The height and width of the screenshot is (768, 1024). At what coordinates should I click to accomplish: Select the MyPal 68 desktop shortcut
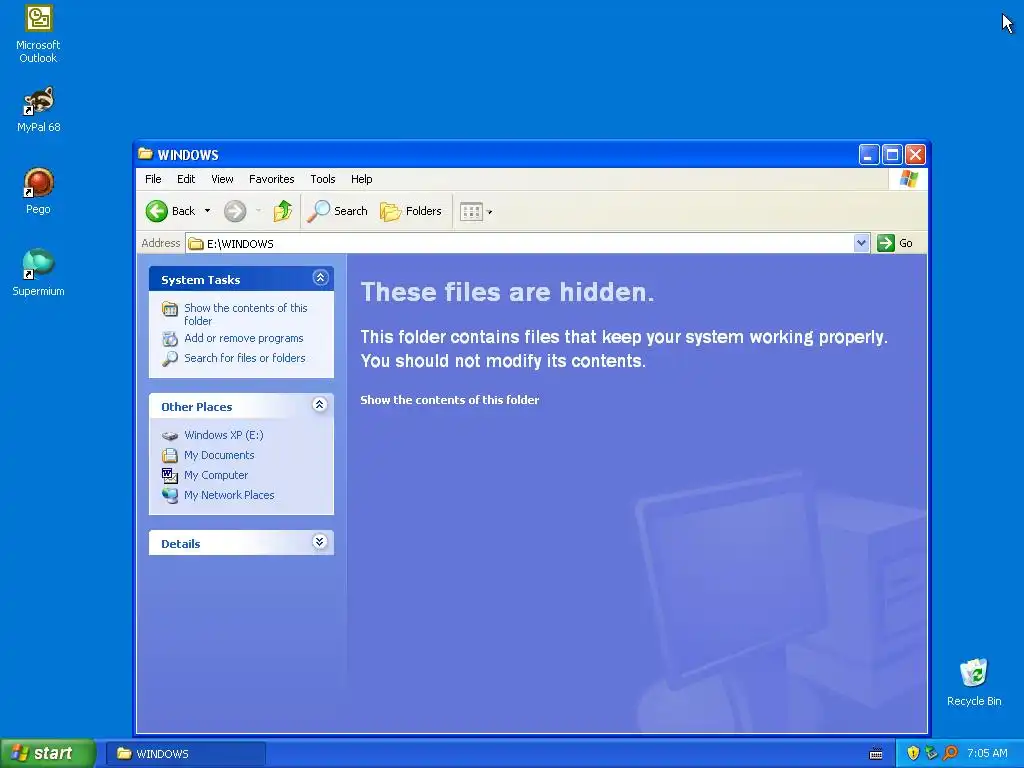click(39, 110)
